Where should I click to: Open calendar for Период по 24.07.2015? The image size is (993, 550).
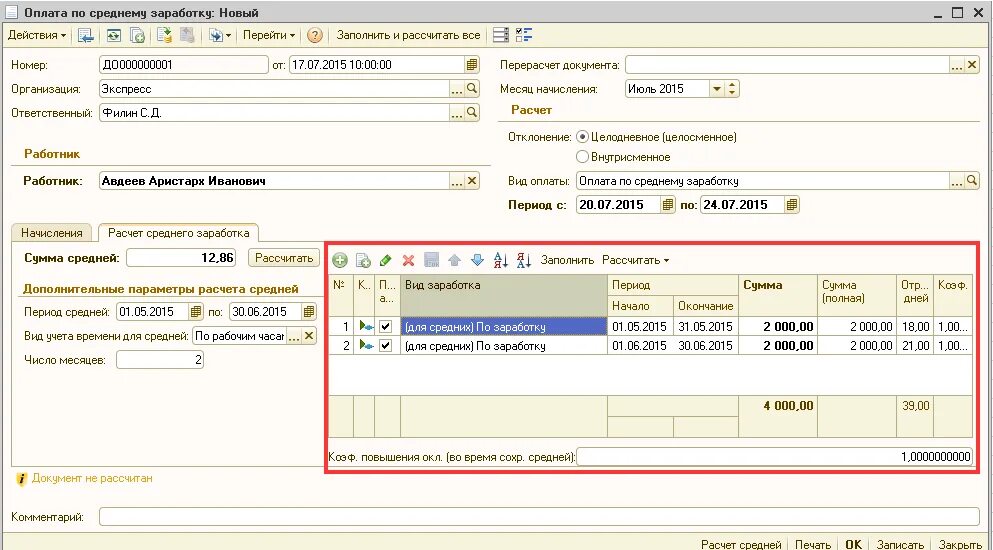click(x=792, y=205)
